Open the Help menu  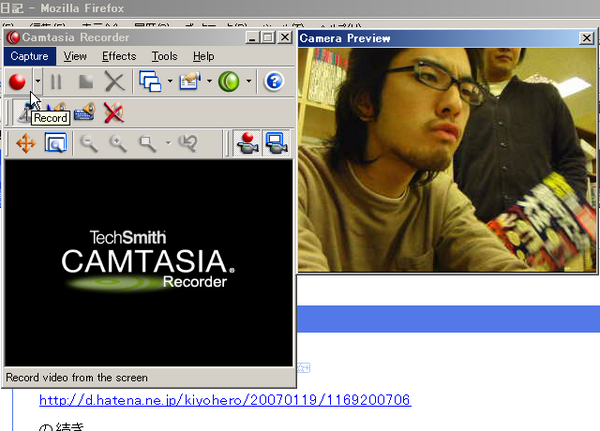(204, 56)
